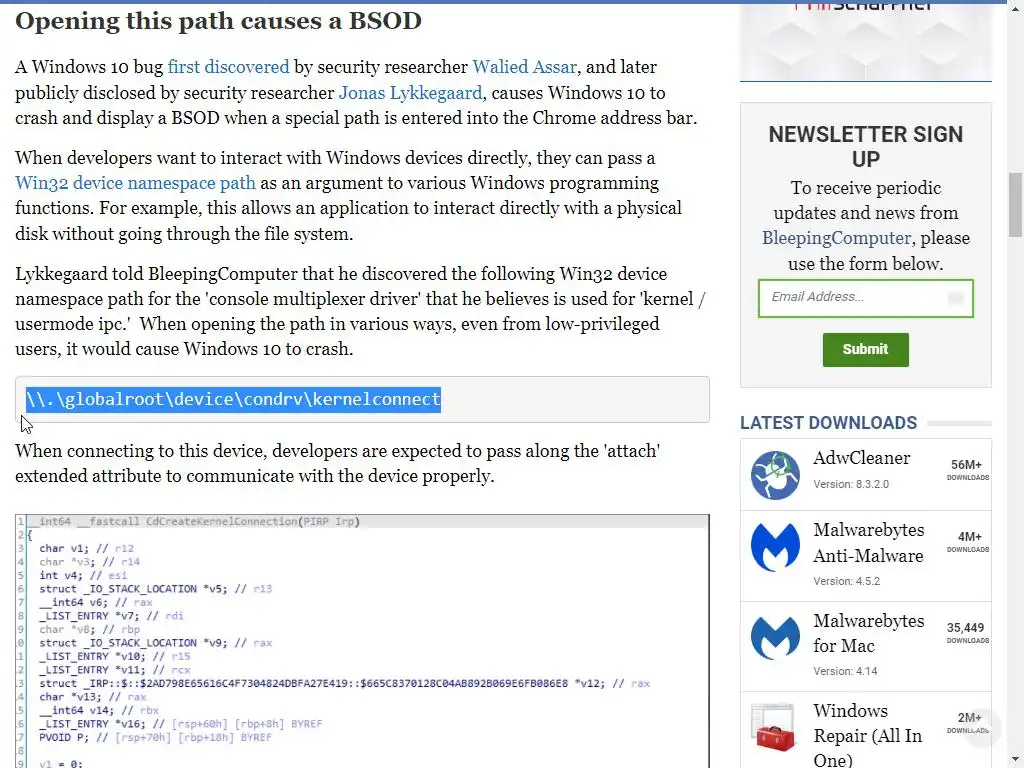Click the 'Opening this path causes a BSOD' heading
Image resolution: width=1024 pixels, height=768 pixels.
click(x=218, y=21)
